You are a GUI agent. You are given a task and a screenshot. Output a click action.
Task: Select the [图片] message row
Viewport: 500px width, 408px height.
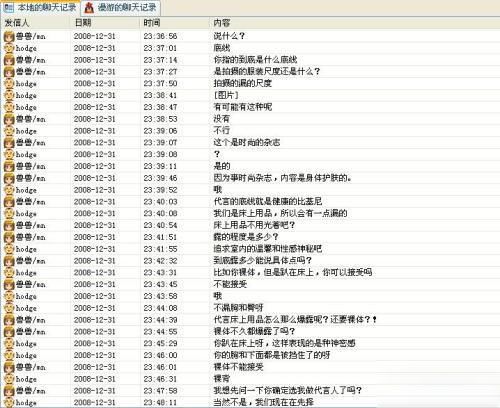click(x=250, y=95)
